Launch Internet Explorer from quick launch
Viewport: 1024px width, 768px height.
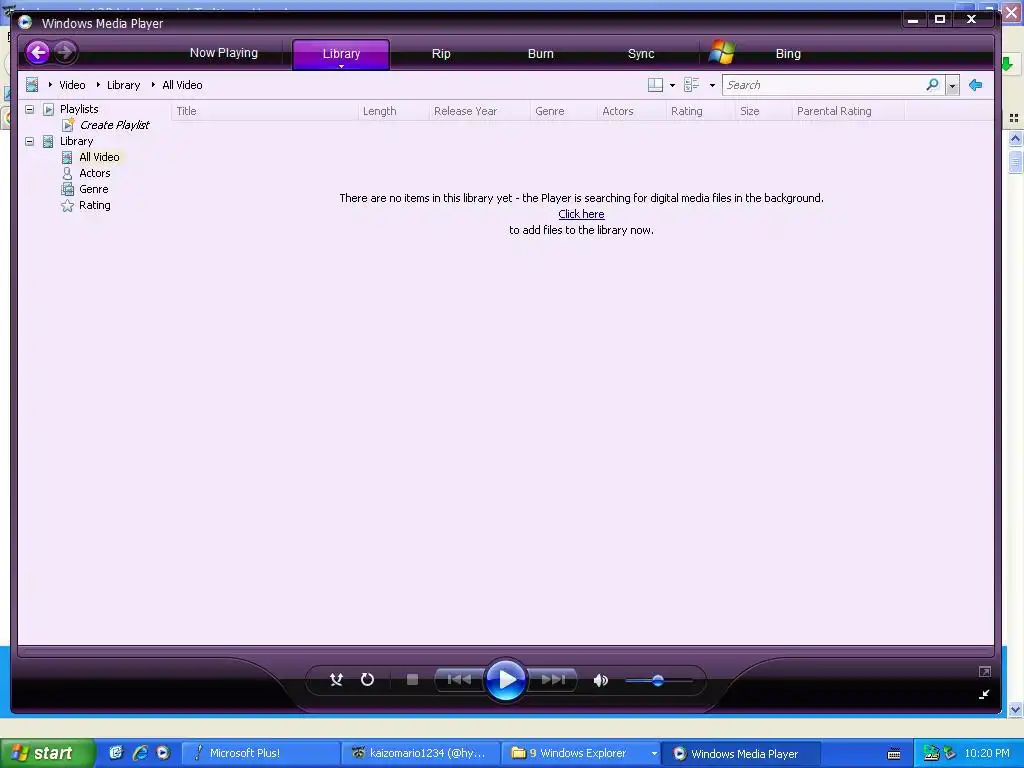[x=140, y=753]
